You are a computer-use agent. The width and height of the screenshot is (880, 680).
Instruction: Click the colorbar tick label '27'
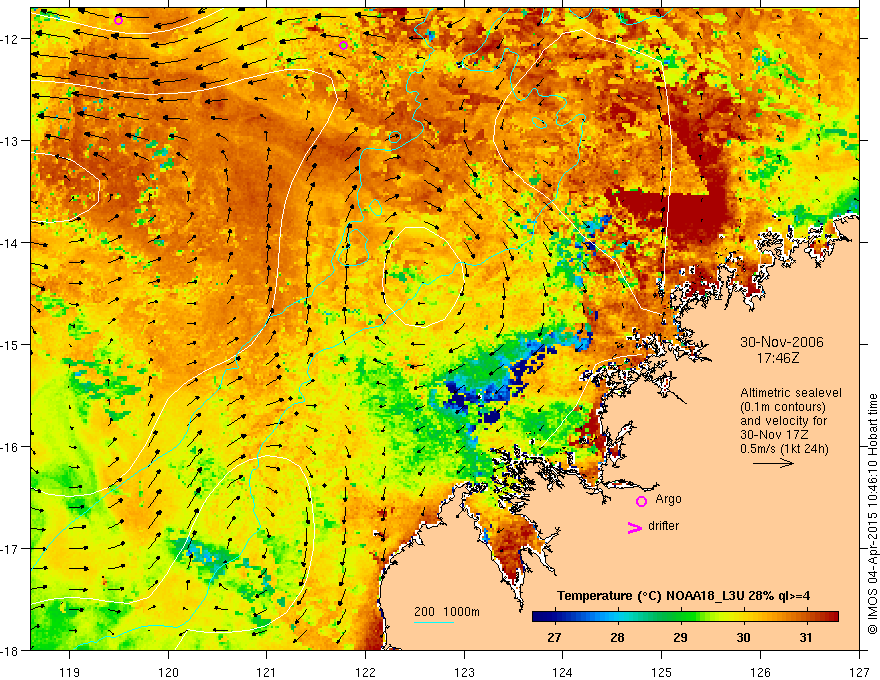554,637
